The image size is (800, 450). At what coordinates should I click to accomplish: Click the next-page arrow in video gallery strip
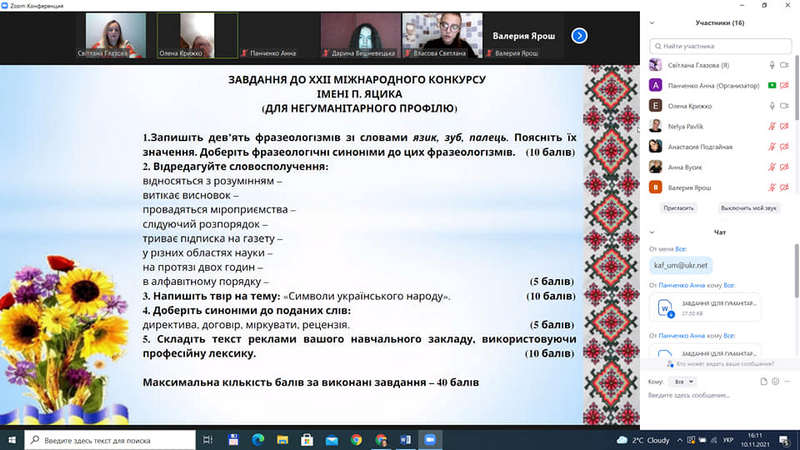(579, 35)
